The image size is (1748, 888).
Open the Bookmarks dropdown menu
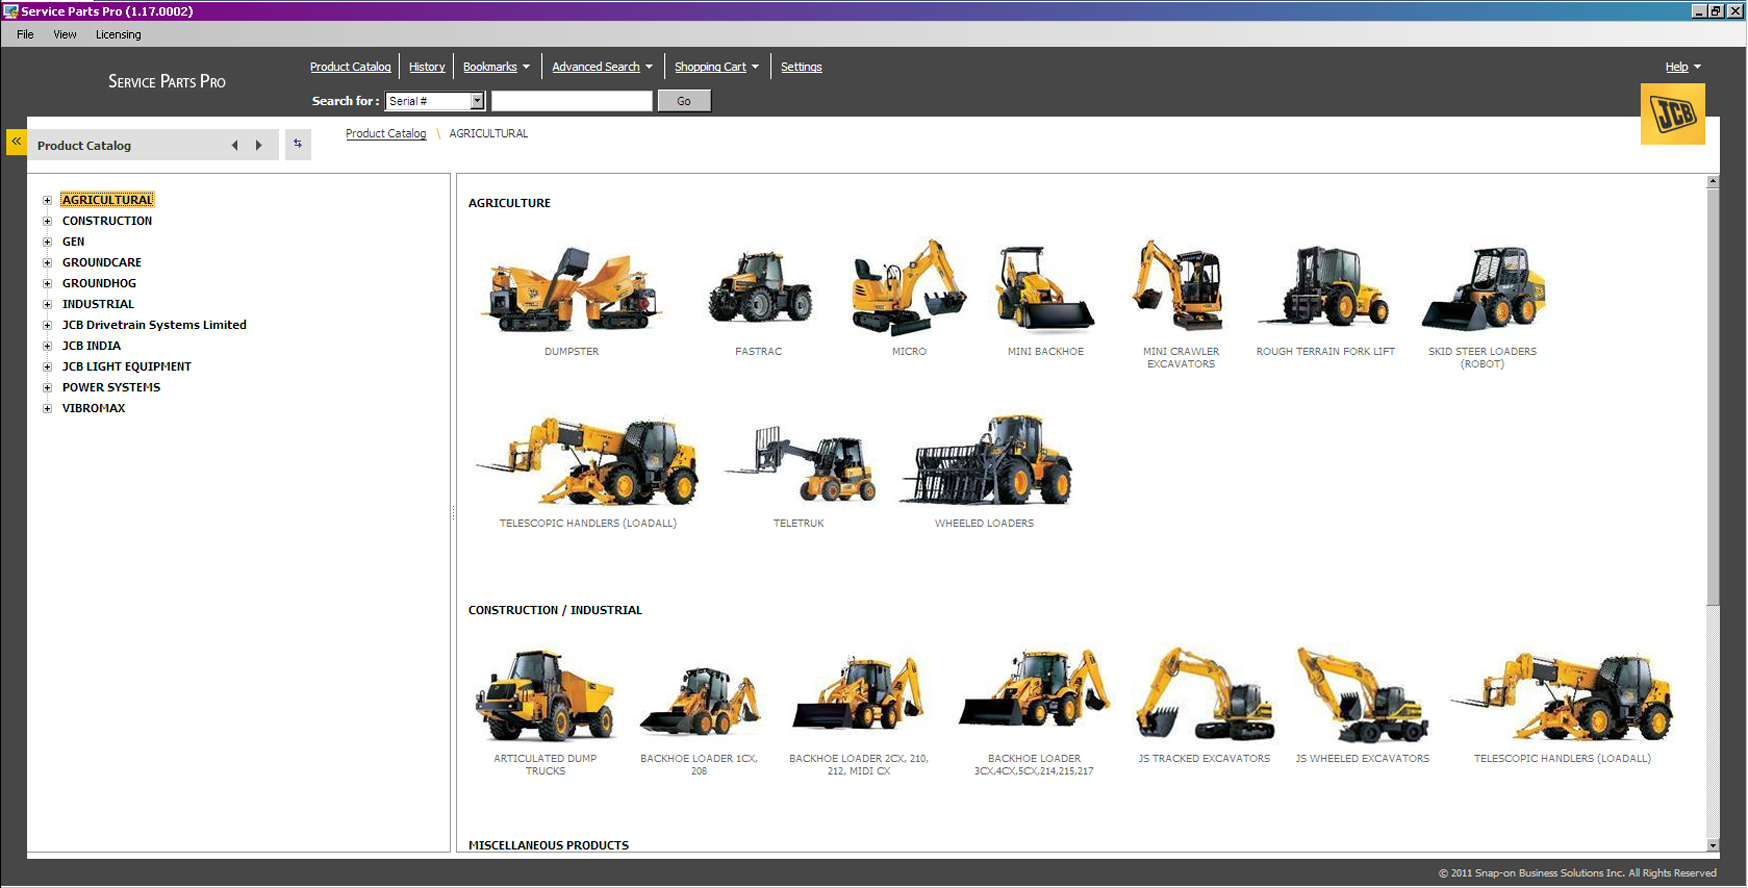(496, 67)
